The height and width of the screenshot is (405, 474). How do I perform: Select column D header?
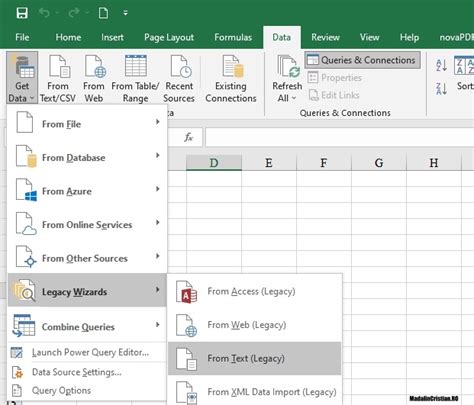click(214, 163)
